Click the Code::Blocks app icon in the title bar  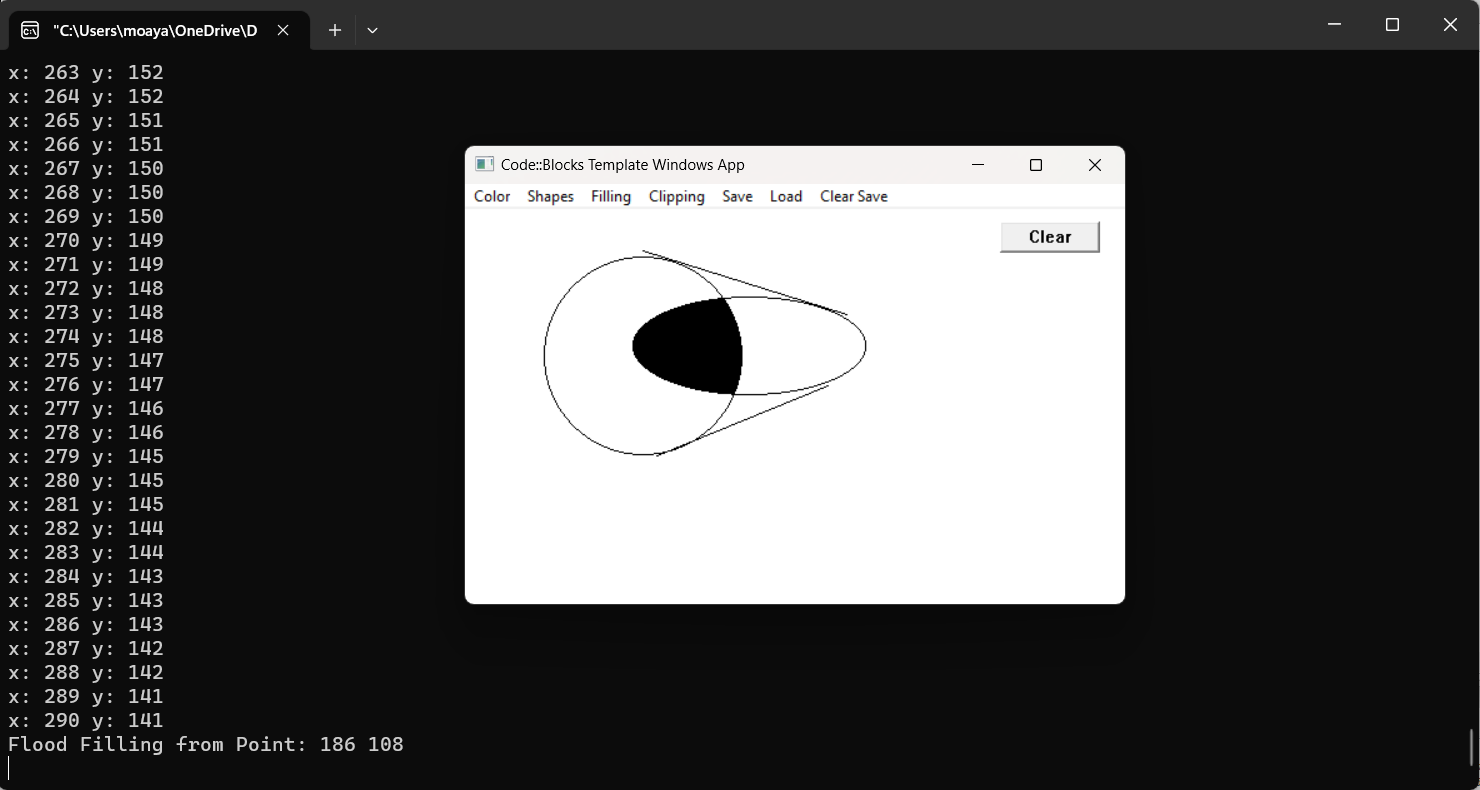pos(484,164)
